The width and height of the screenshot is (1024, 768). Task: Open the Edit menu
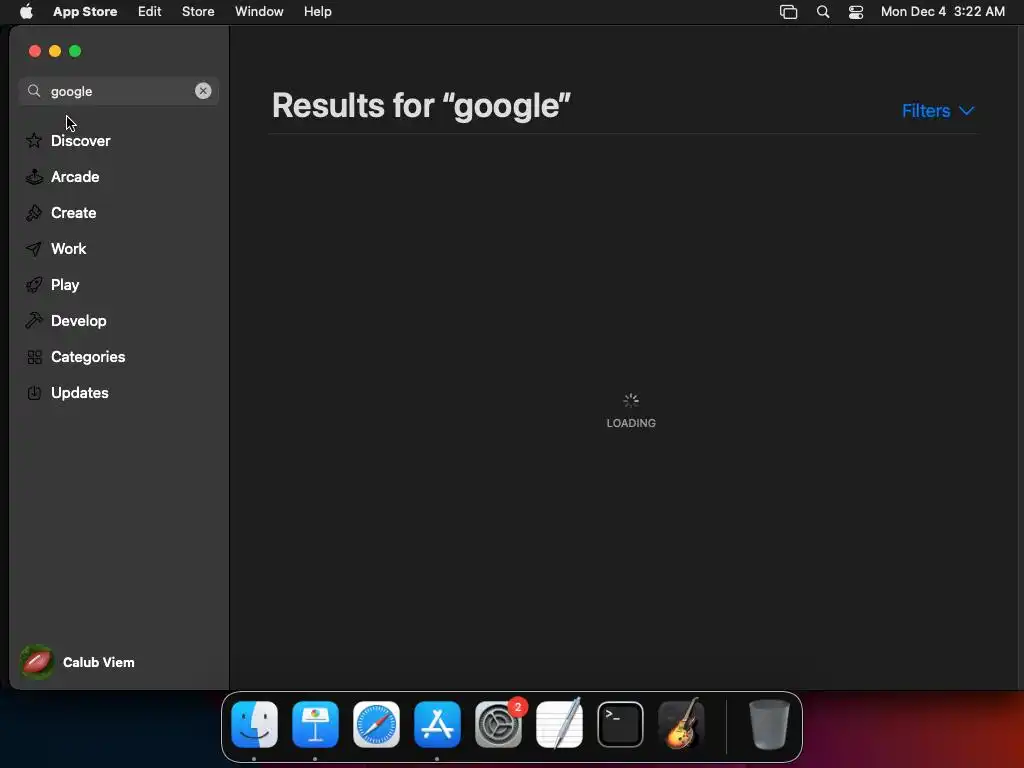(x=150, y=12)
